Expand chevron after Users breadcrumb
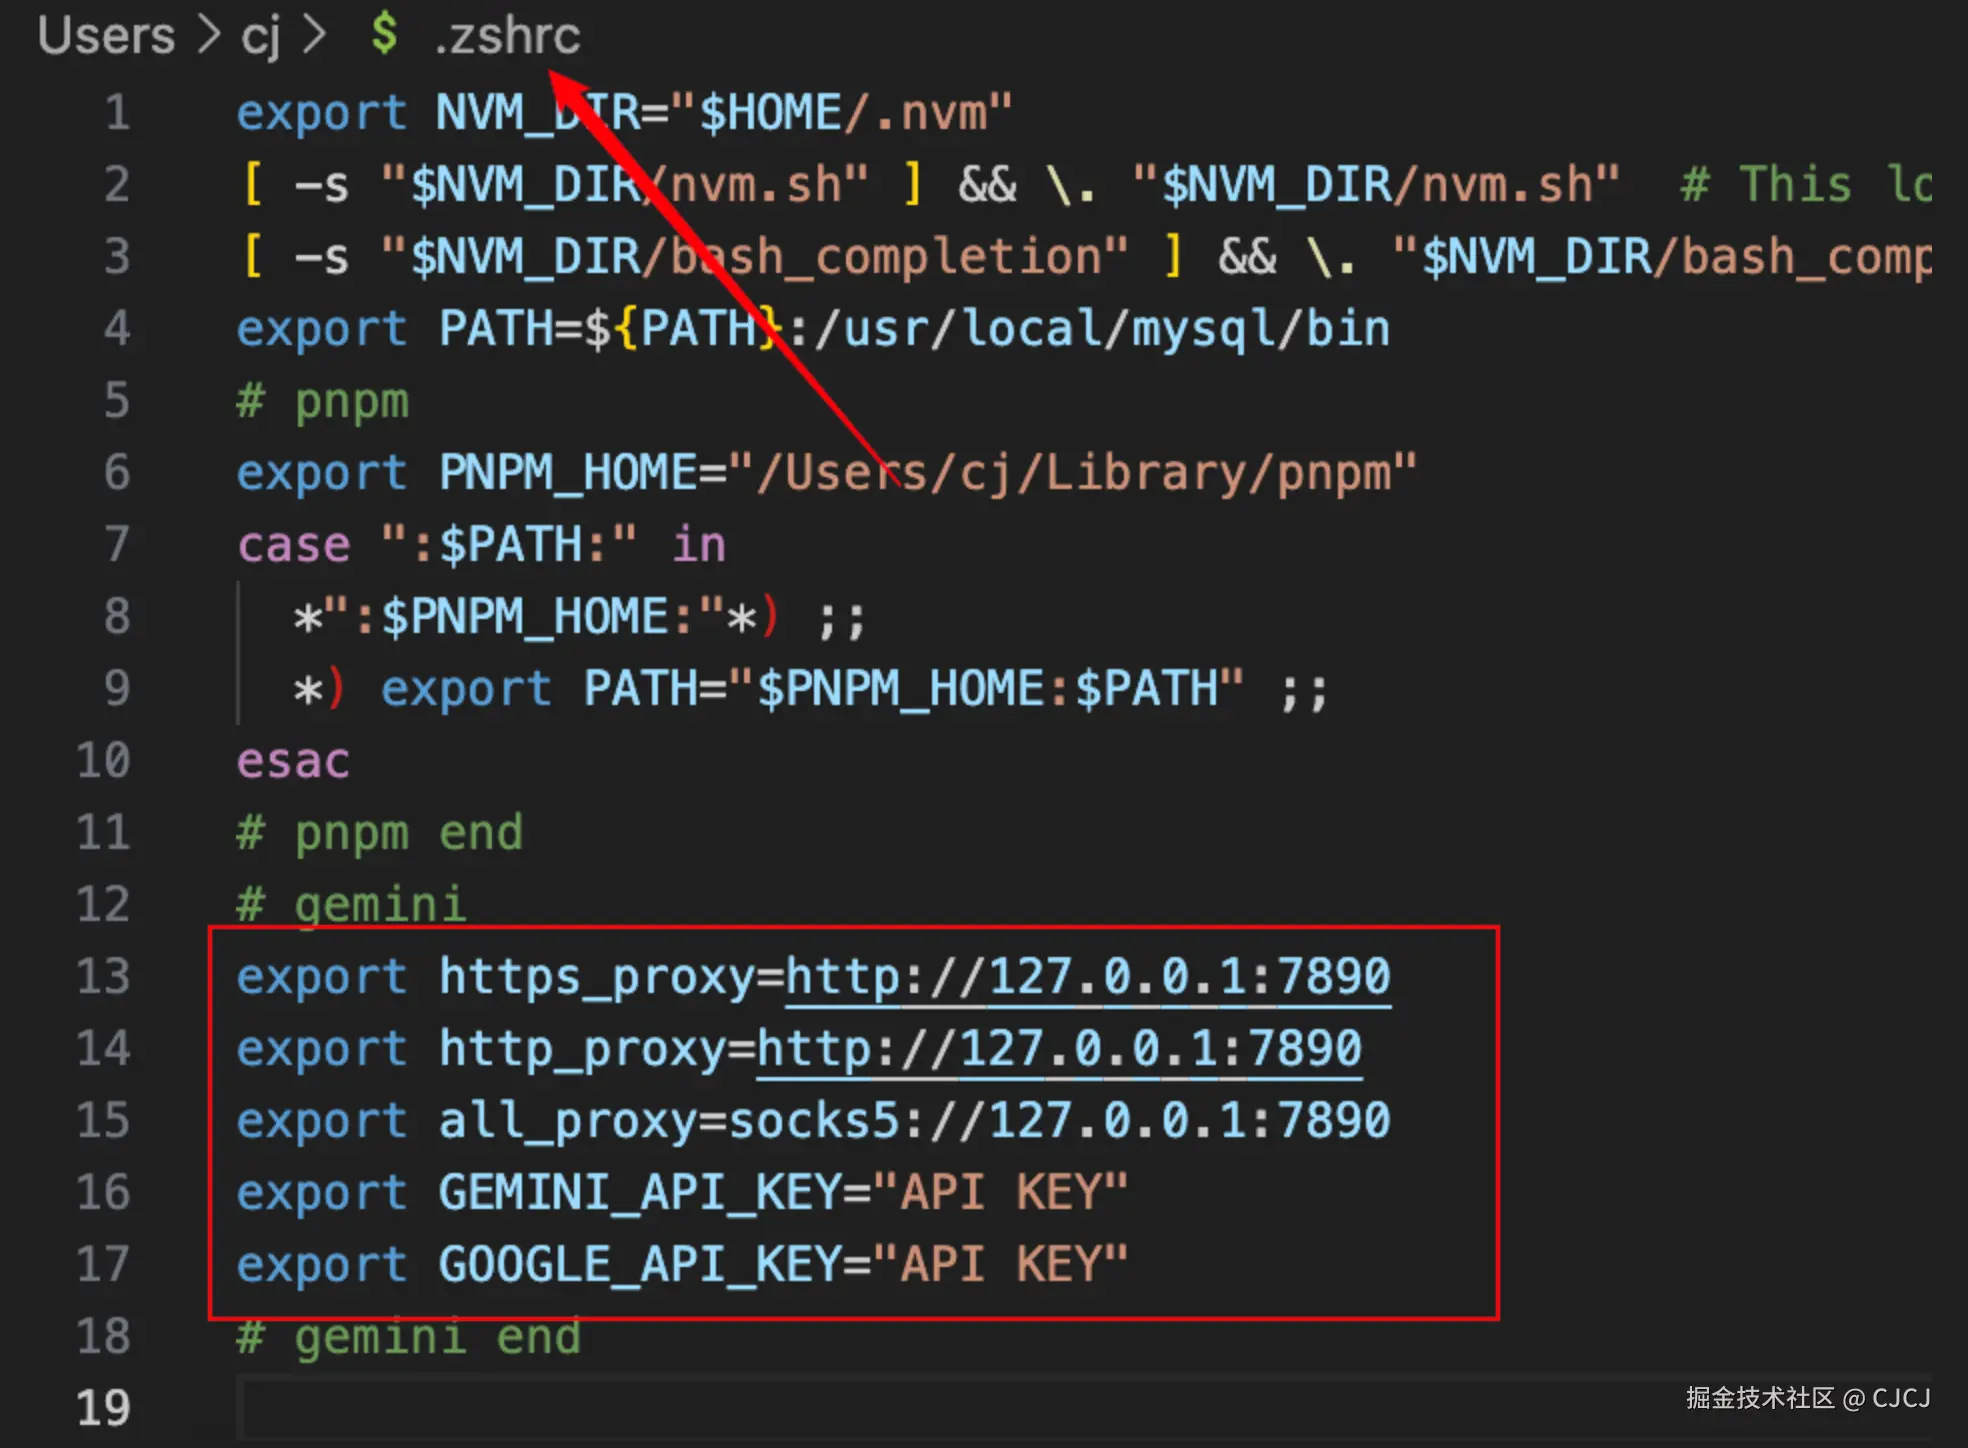This screenshot has height=1448, width=1968. (x=208, y=35)
